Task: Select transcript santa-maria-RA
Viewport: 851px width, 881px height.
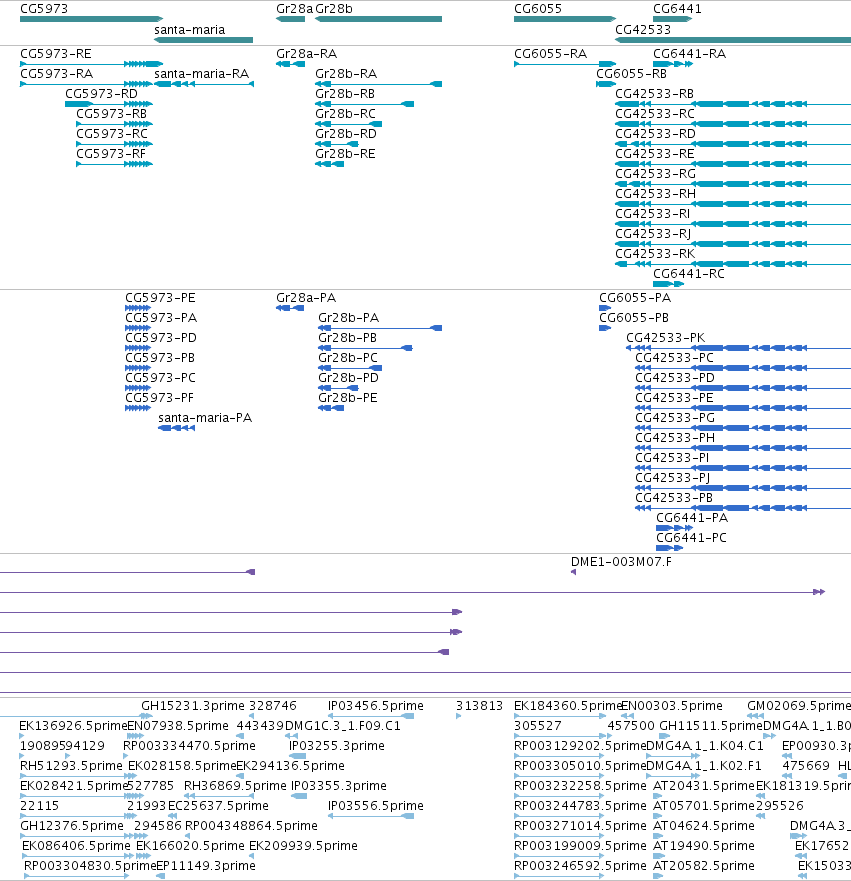Action: 204,84
